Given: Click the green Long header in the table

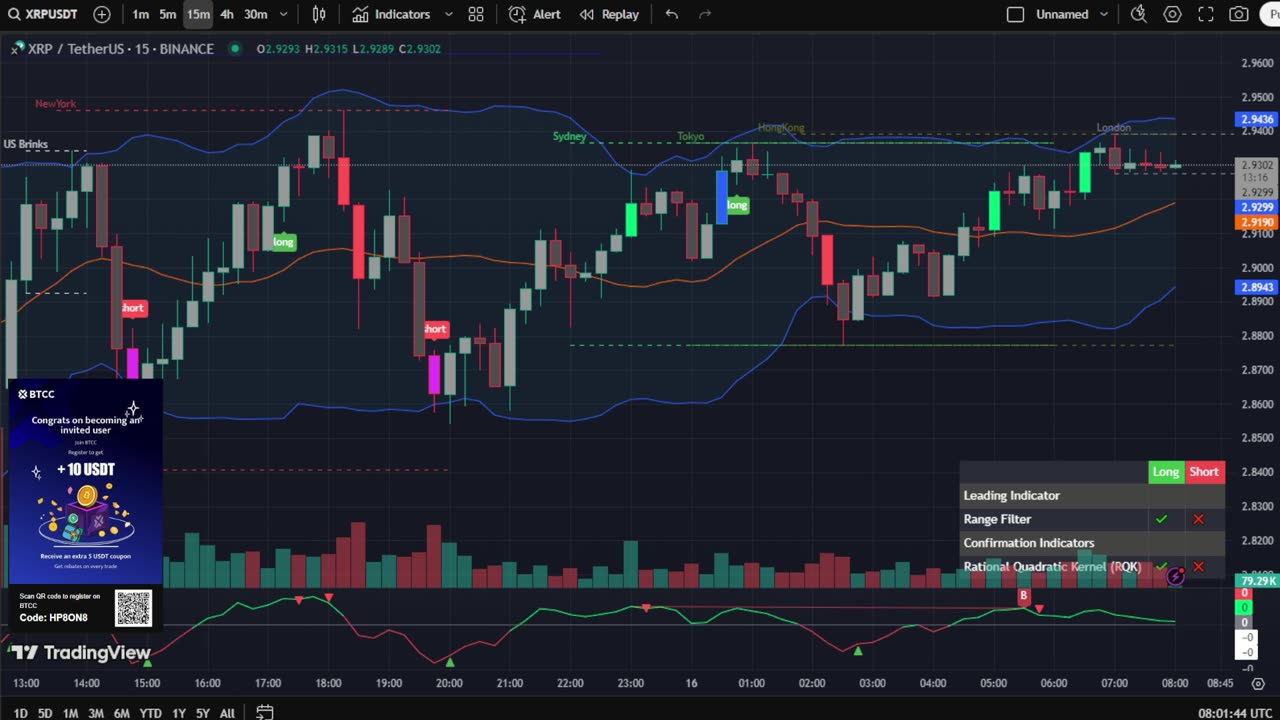Looking at the screenshot, I should click(1166, 472).
